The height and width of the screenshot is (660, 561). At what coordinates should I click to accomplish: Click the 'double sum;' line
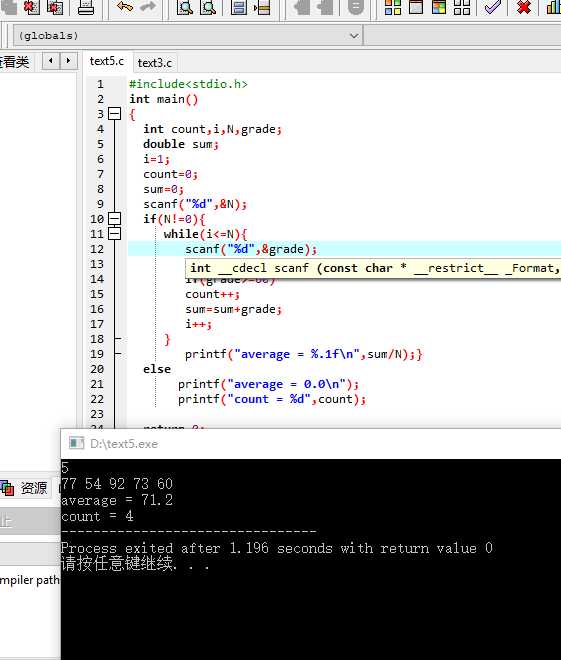pos(181,144)
